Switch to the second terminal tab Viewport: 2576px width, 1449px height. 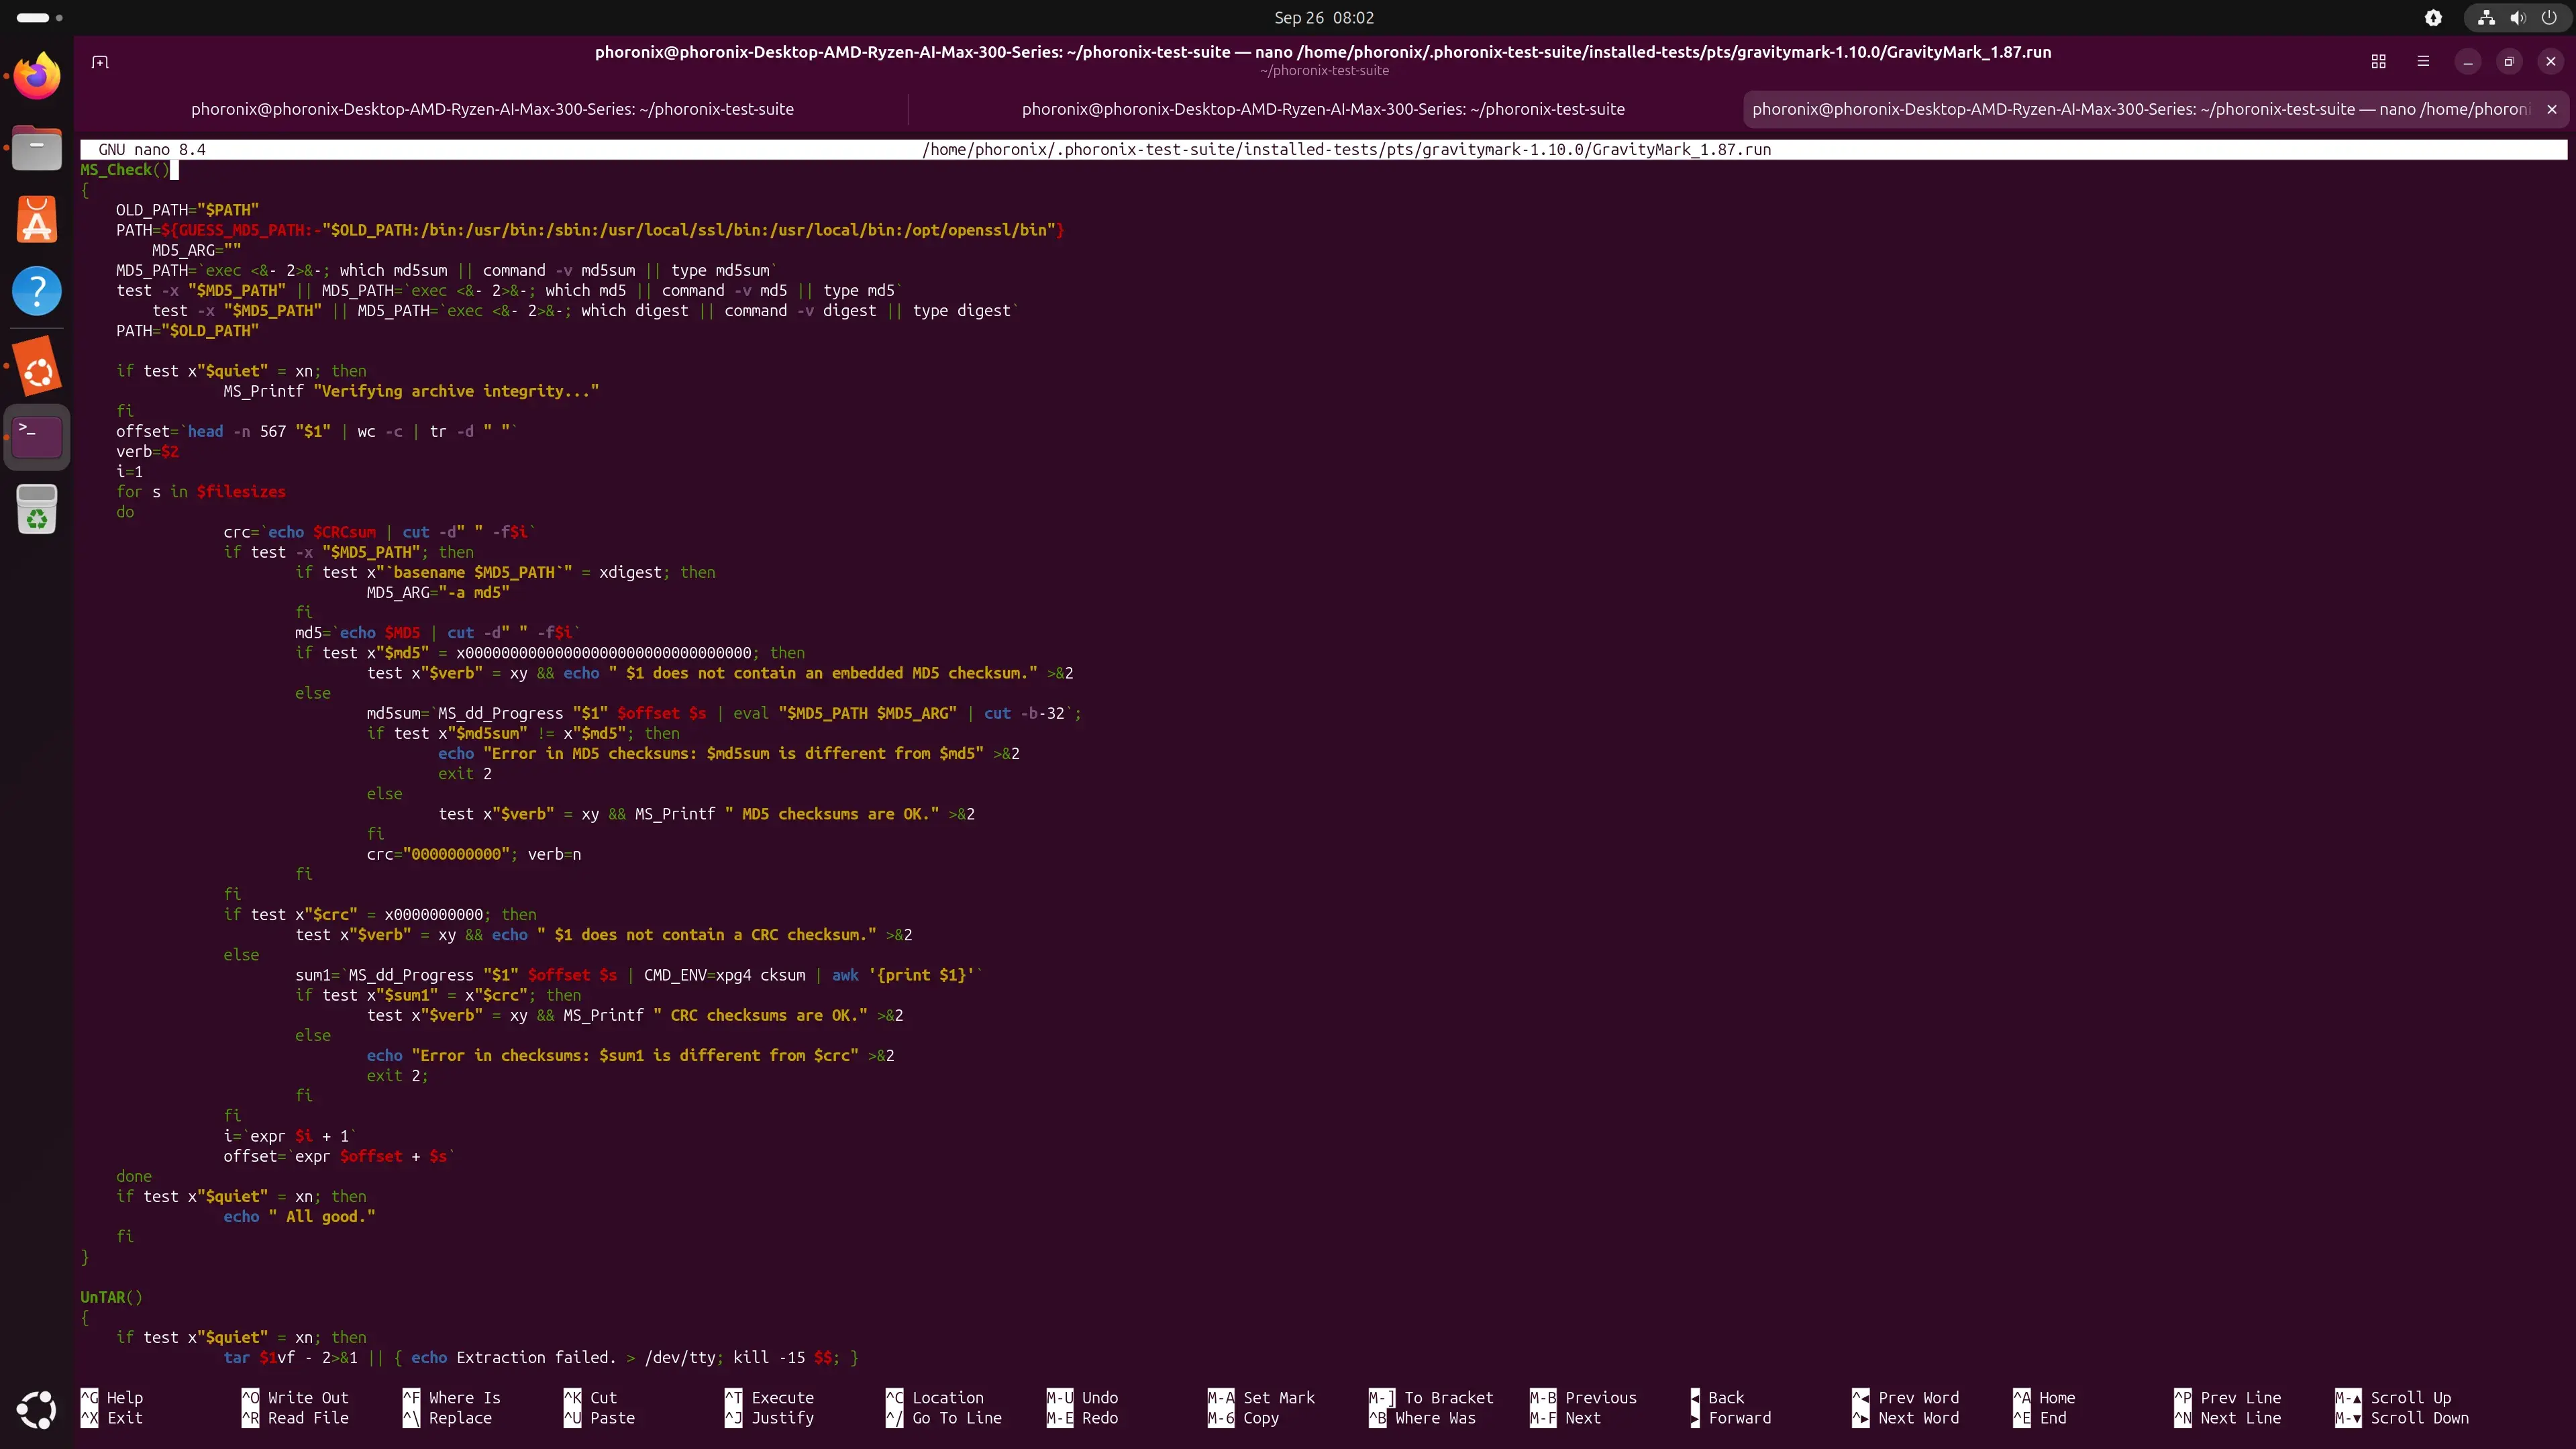point(1322,109)
